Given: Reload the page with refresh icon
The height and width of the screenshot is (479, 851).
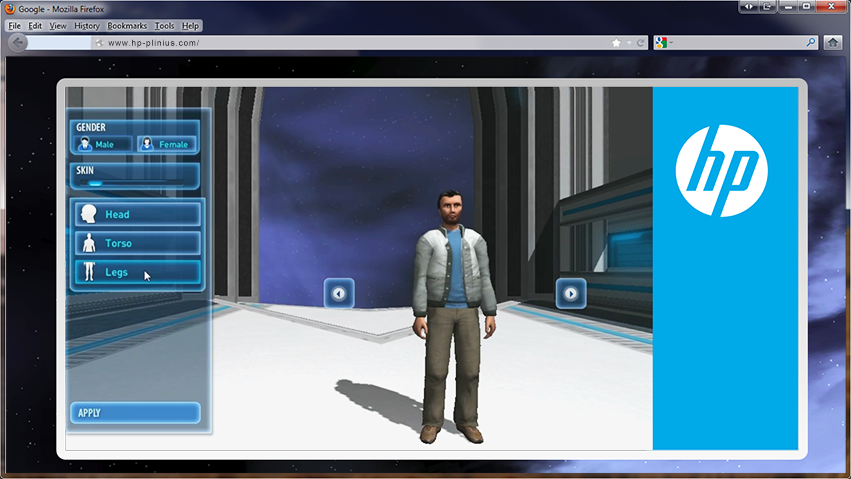Looking at the screenshot, I should click(x=640, y=43).
